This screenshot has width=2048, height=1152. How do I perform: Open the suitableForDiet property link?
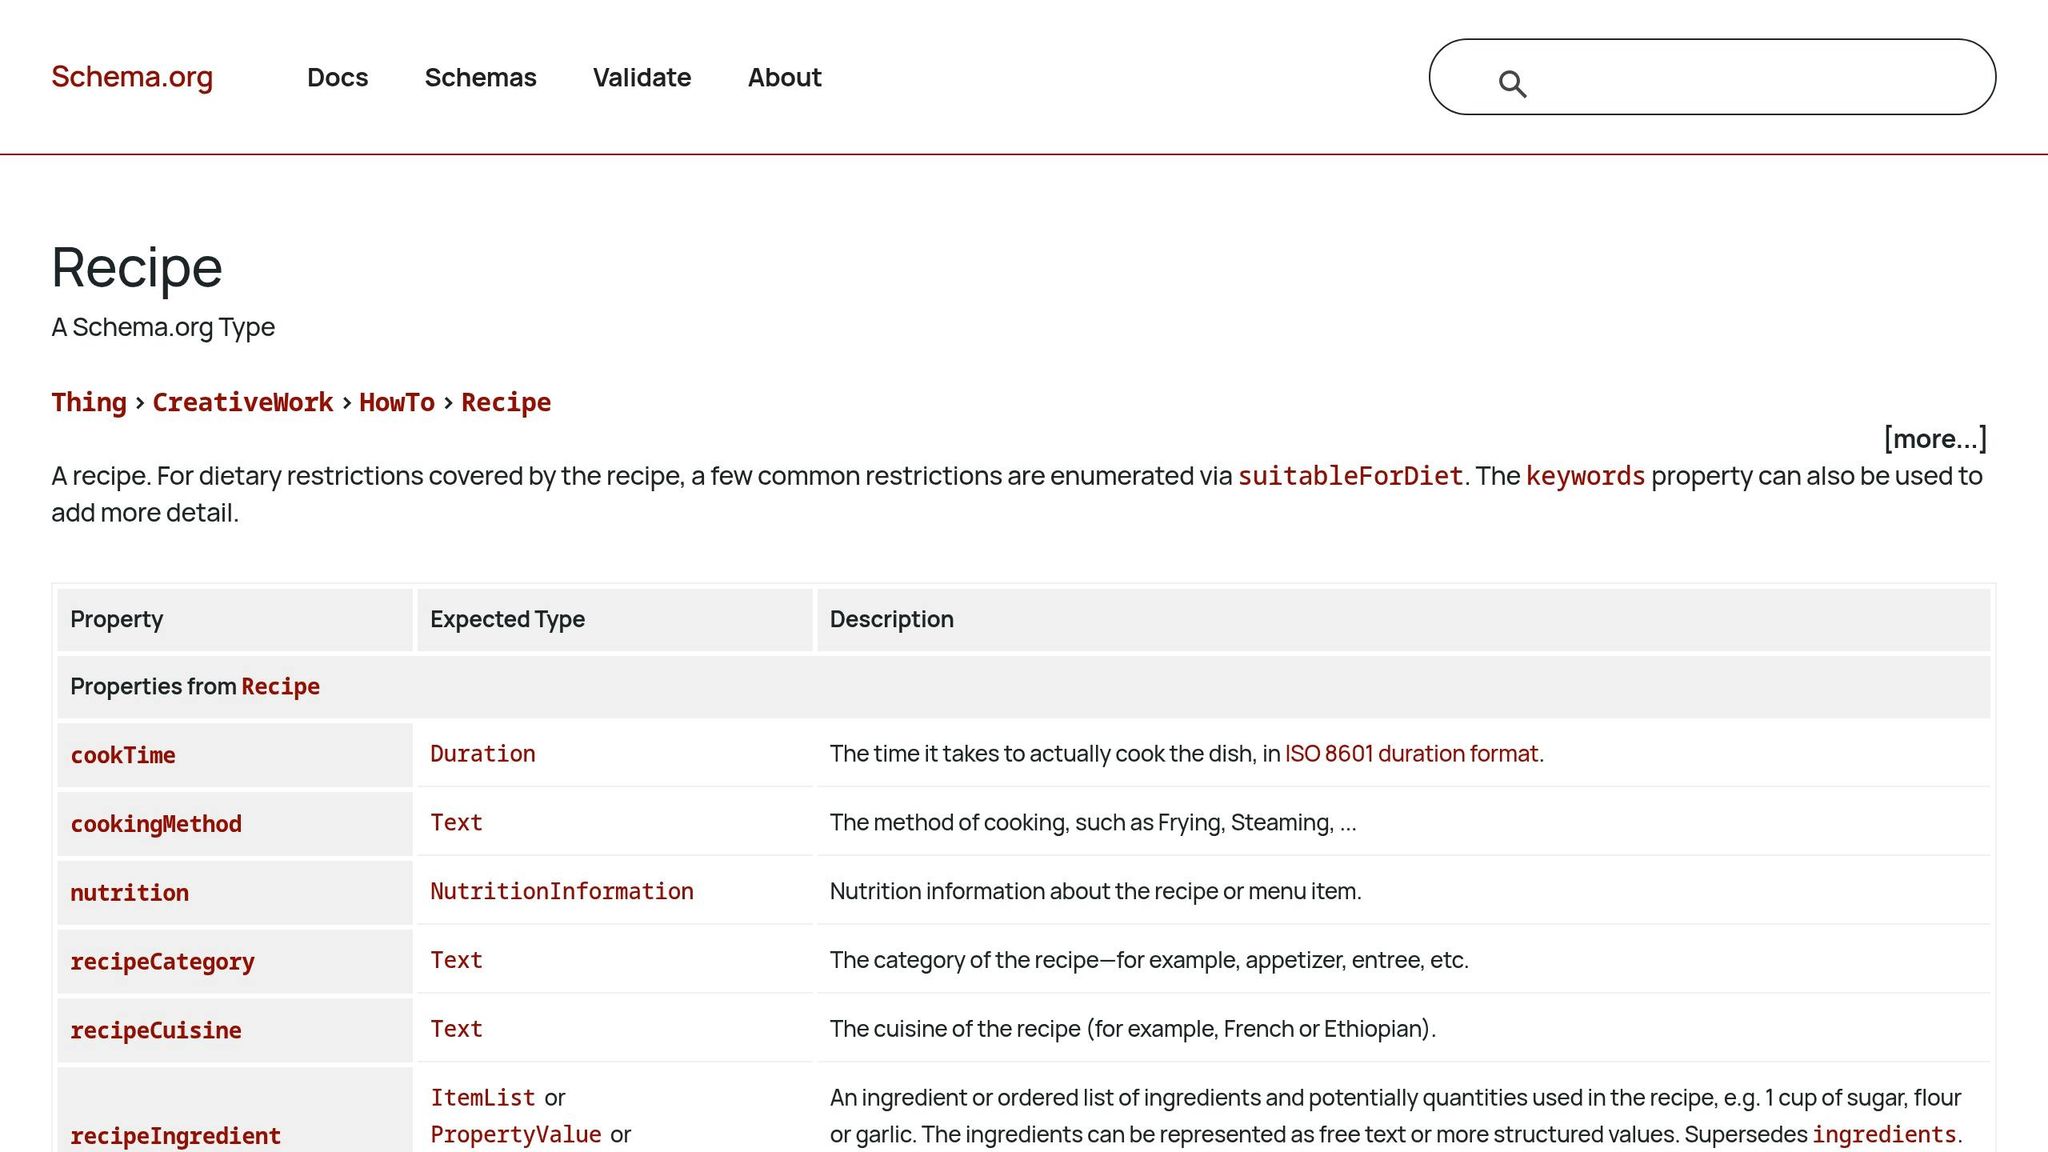[x=1350, y=476]
